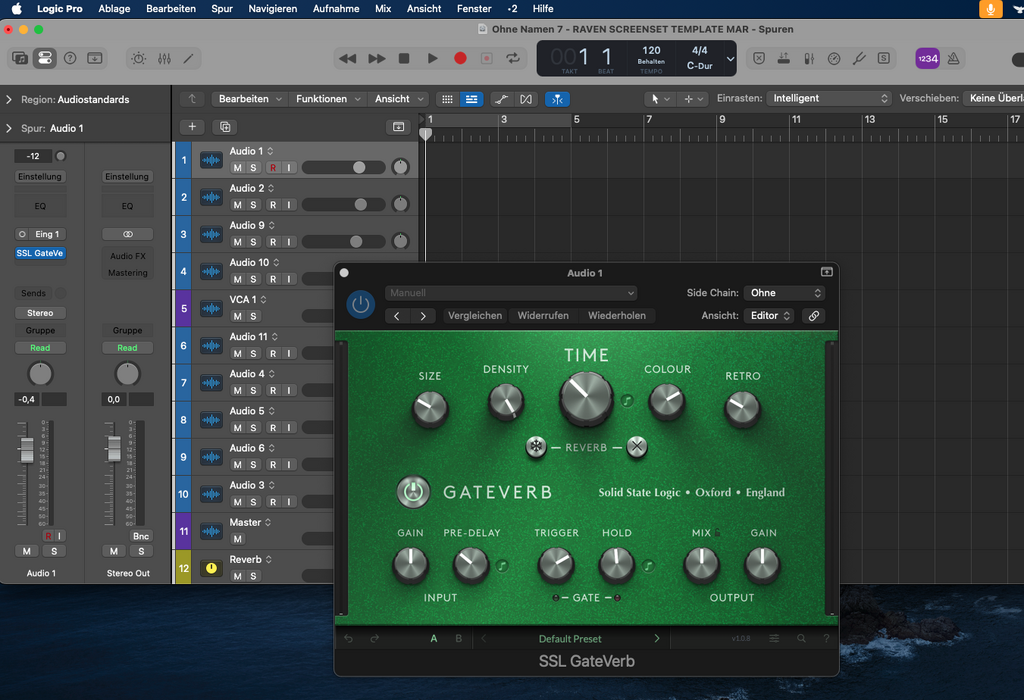This screenshot has width=1024, height=700.
Task: Open the Spur menu
Action: [x=222, y=8]
